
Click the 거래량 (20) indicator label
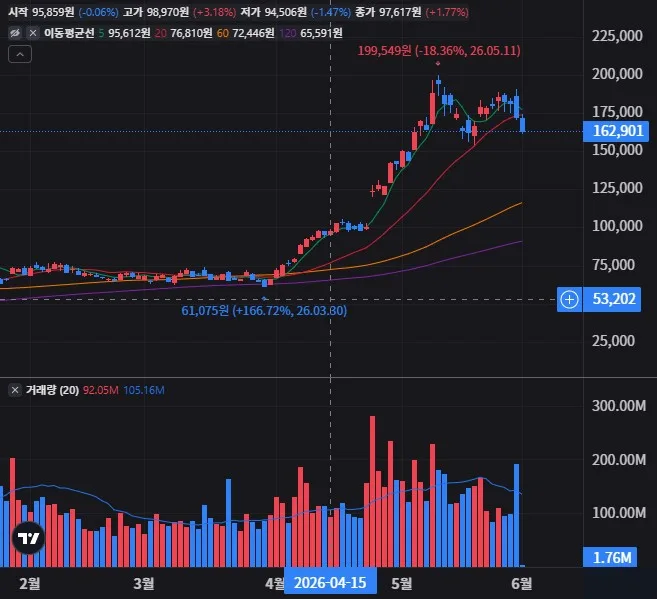(x=52, y=390)
